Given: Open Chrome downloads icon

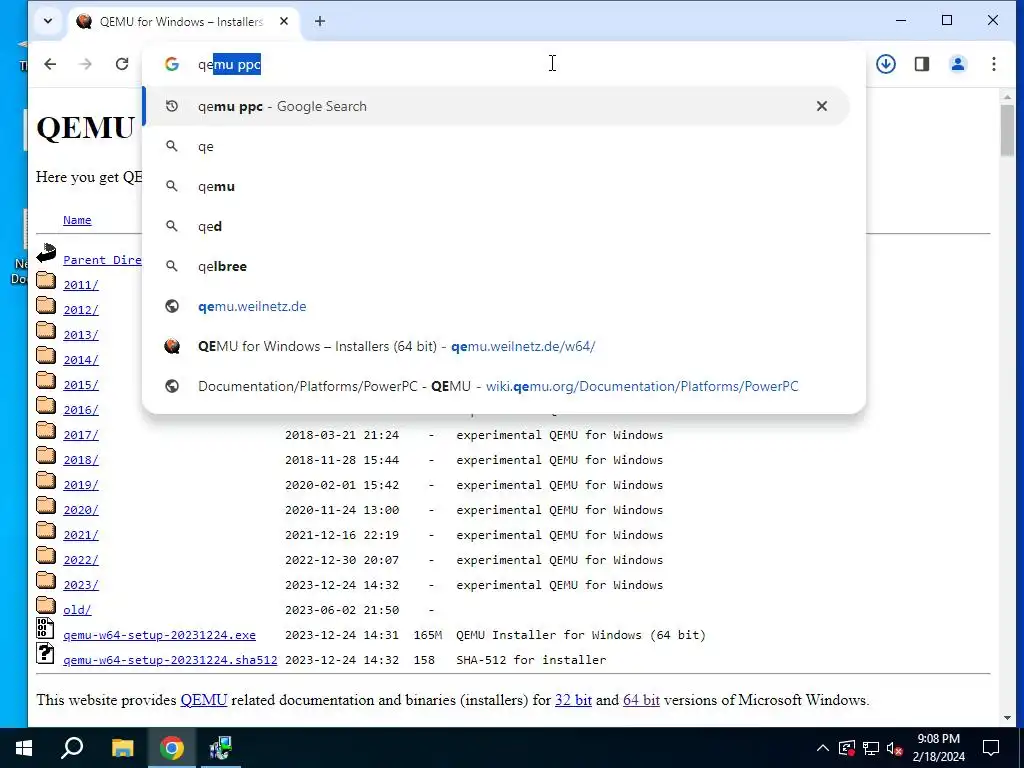Looking at the screenshot, I should point(886,64).
